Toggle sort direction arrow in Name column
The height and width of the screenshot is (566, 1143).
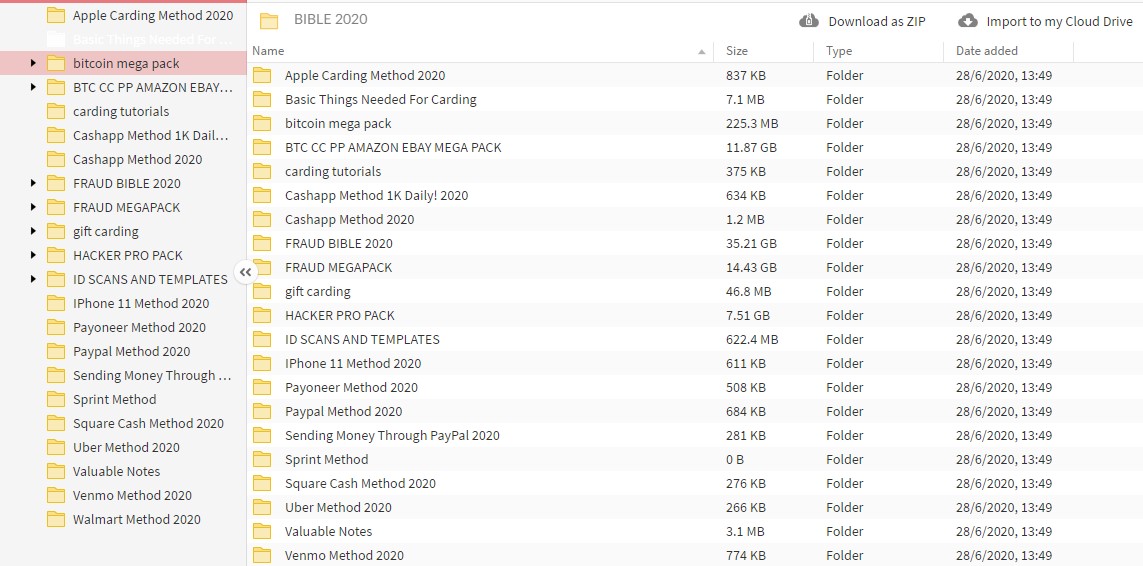click(701, 51)
